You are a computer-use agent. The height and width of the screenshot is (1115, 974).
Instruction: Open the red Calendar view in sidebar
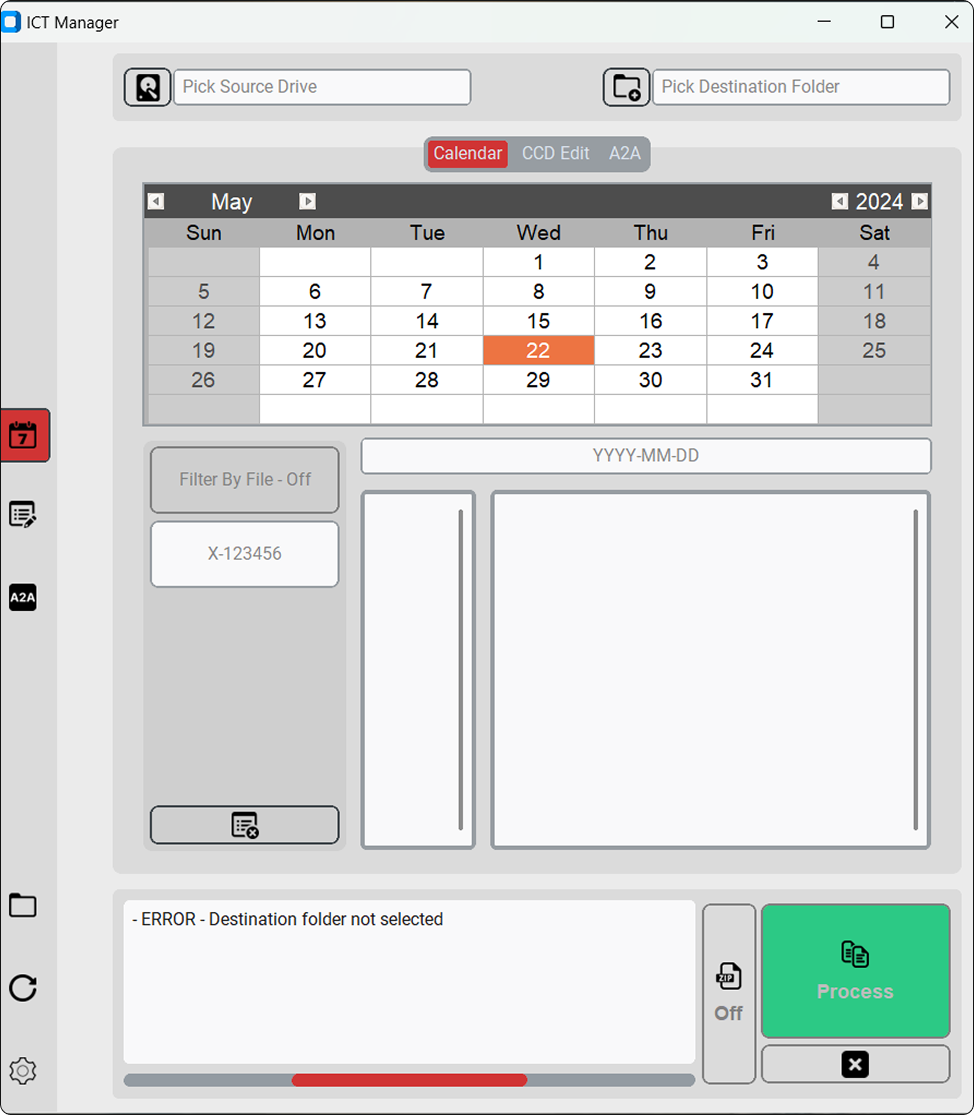click(24, 436)
